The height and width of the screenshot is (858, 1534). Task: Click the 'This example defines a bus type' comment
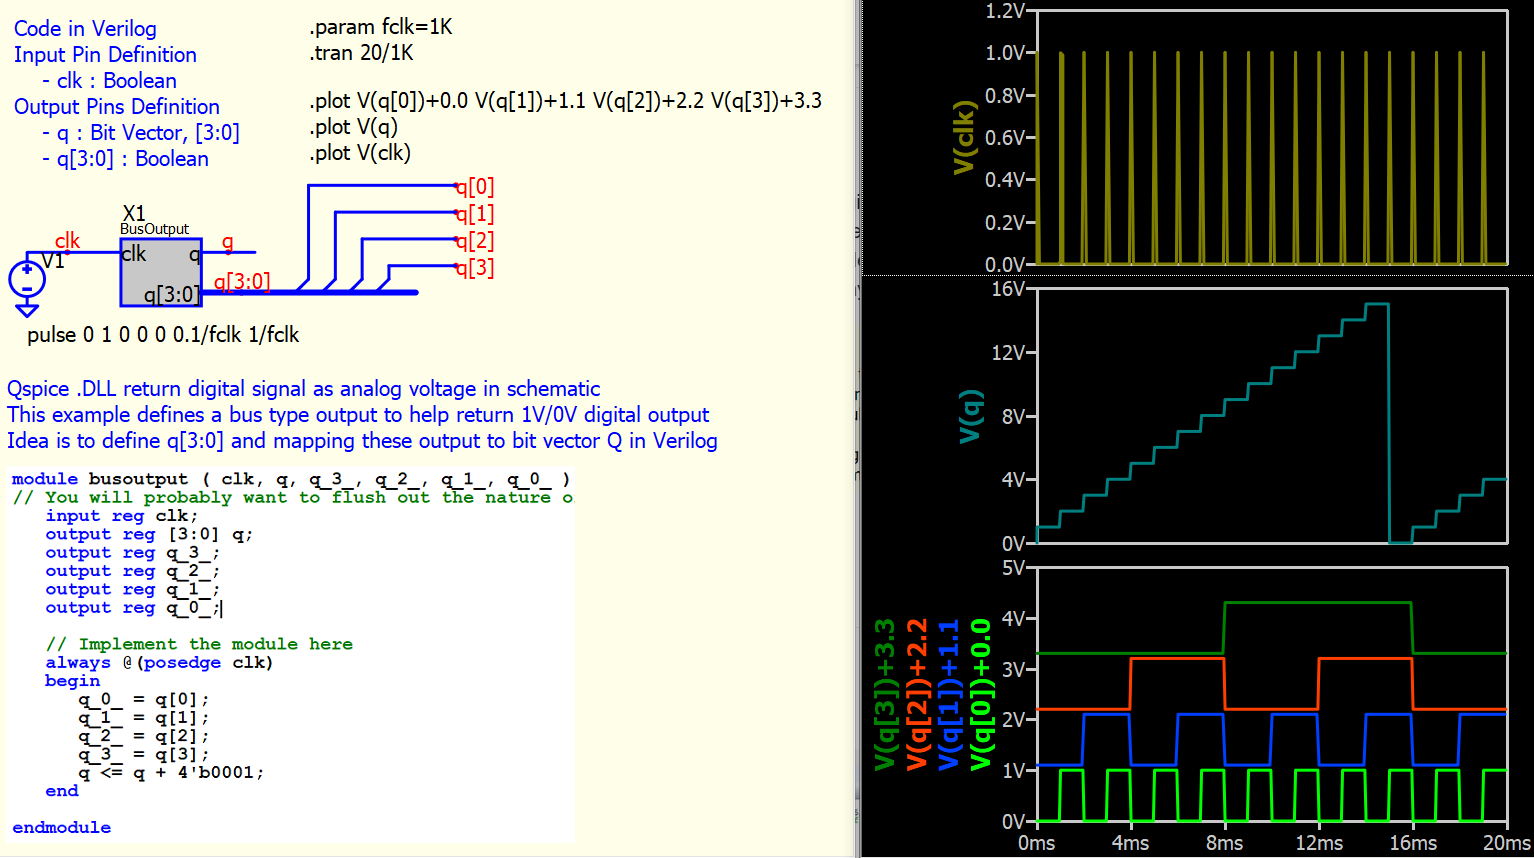click(x=358, y=415)
